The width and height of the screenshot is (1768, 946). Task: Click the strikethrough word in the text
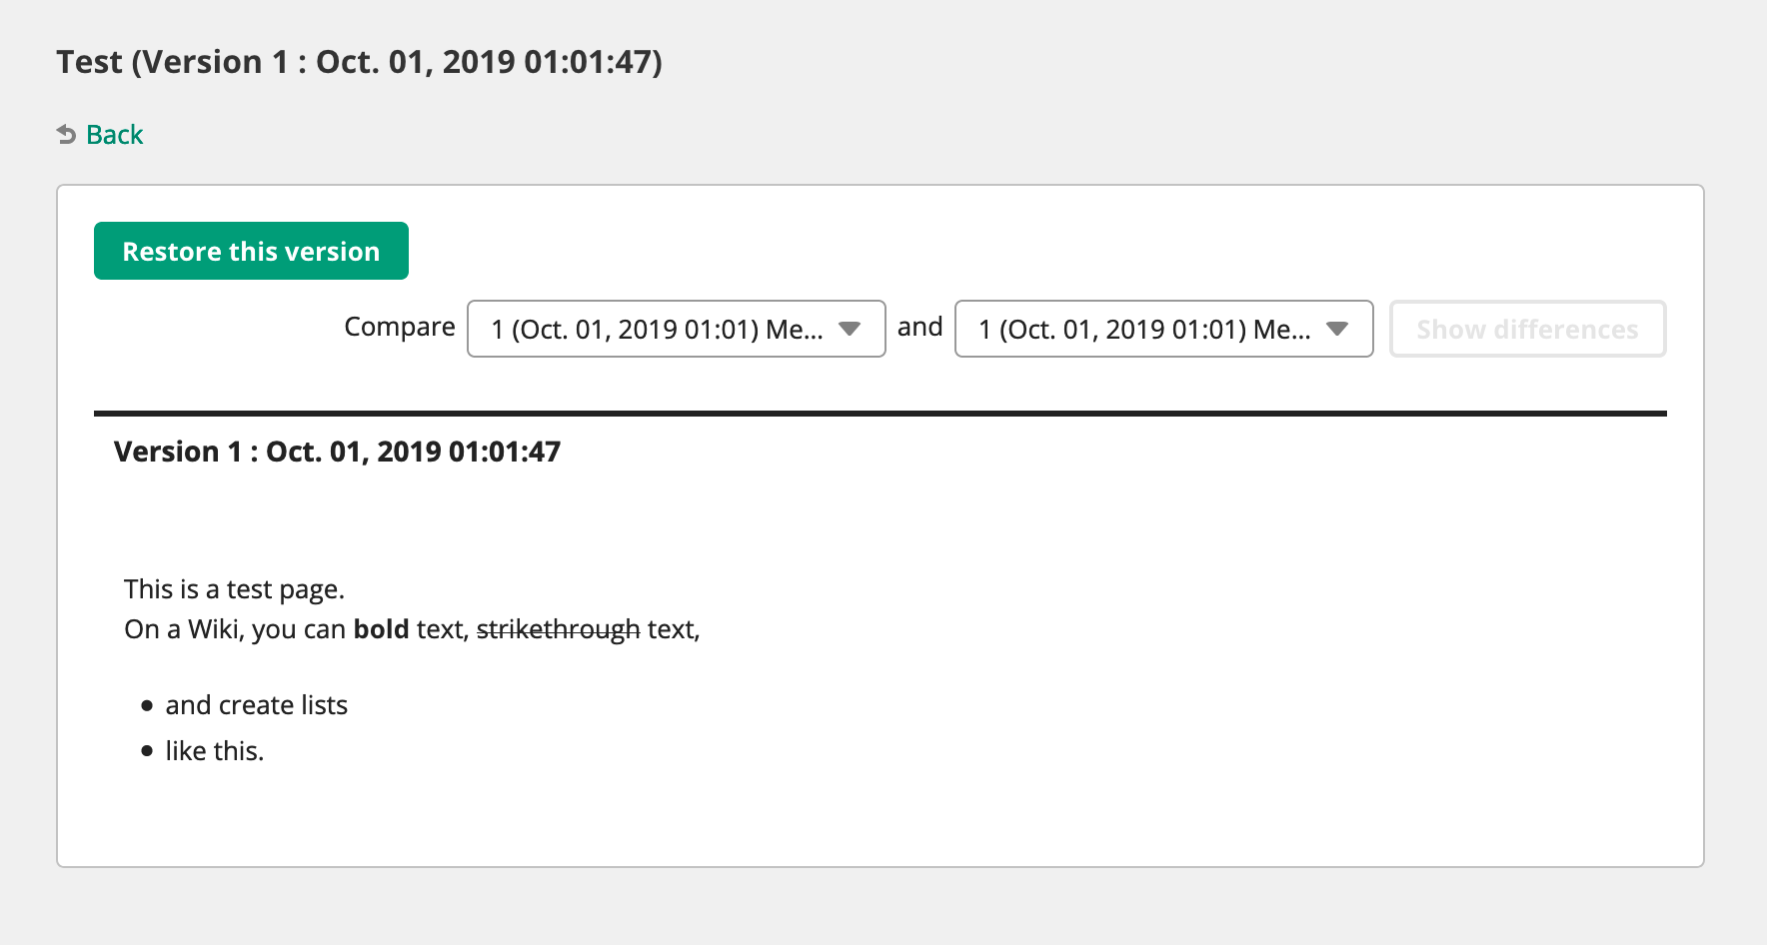point(558,629)
